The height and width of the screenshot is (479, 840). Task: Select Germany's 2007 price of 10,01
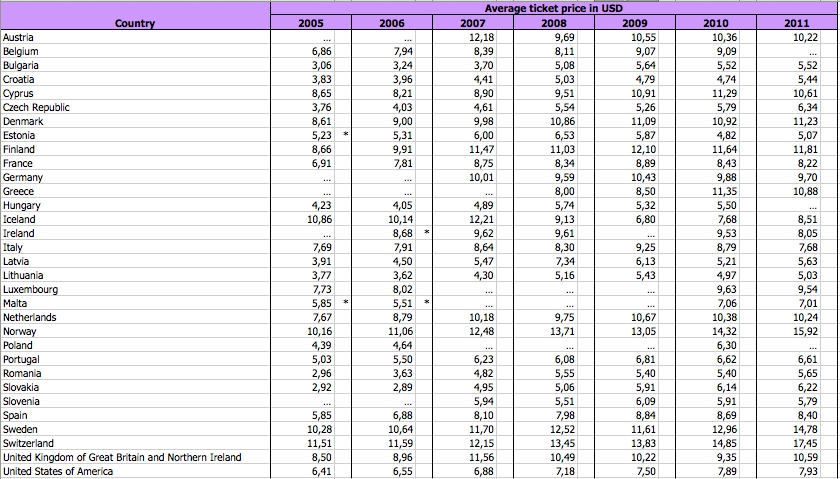[479, 177]
